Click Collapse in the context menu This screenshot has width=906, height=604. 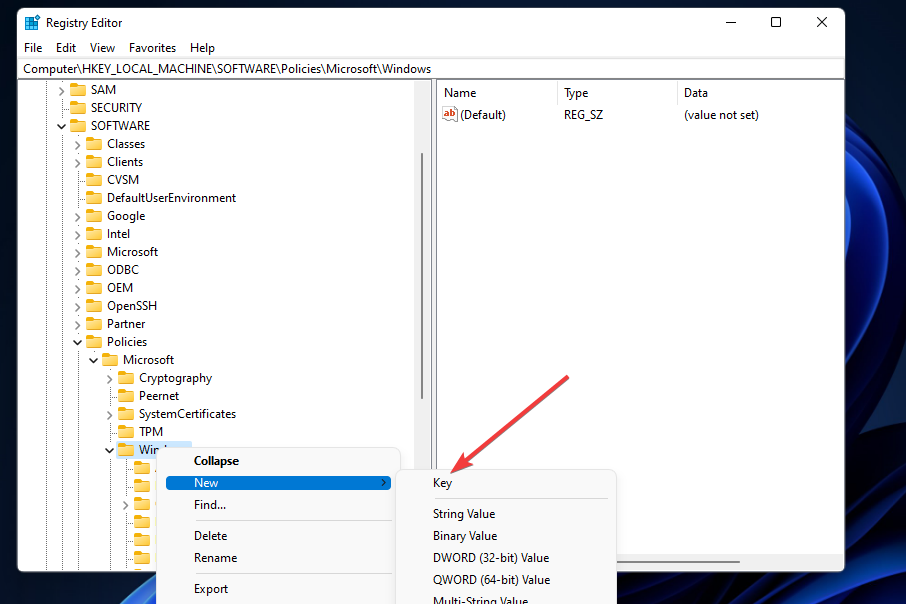tap(215, 460)
